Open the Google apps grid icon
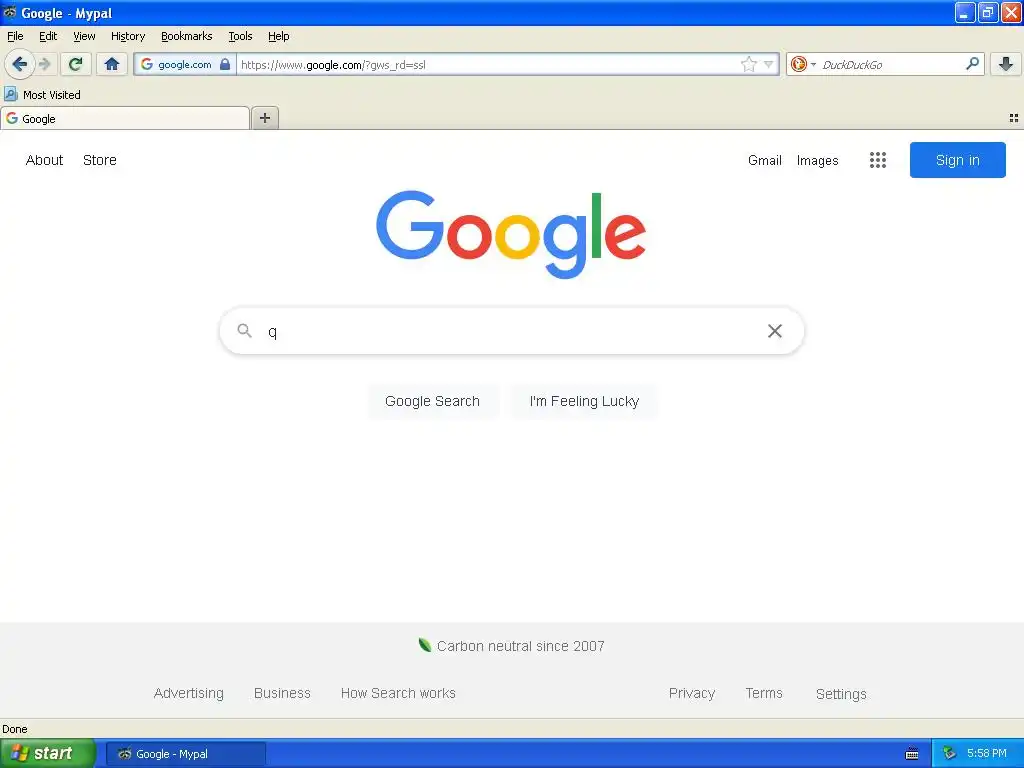Image resolution: width=1024 pixels, height=768 pixels. [x=878, y=160]
